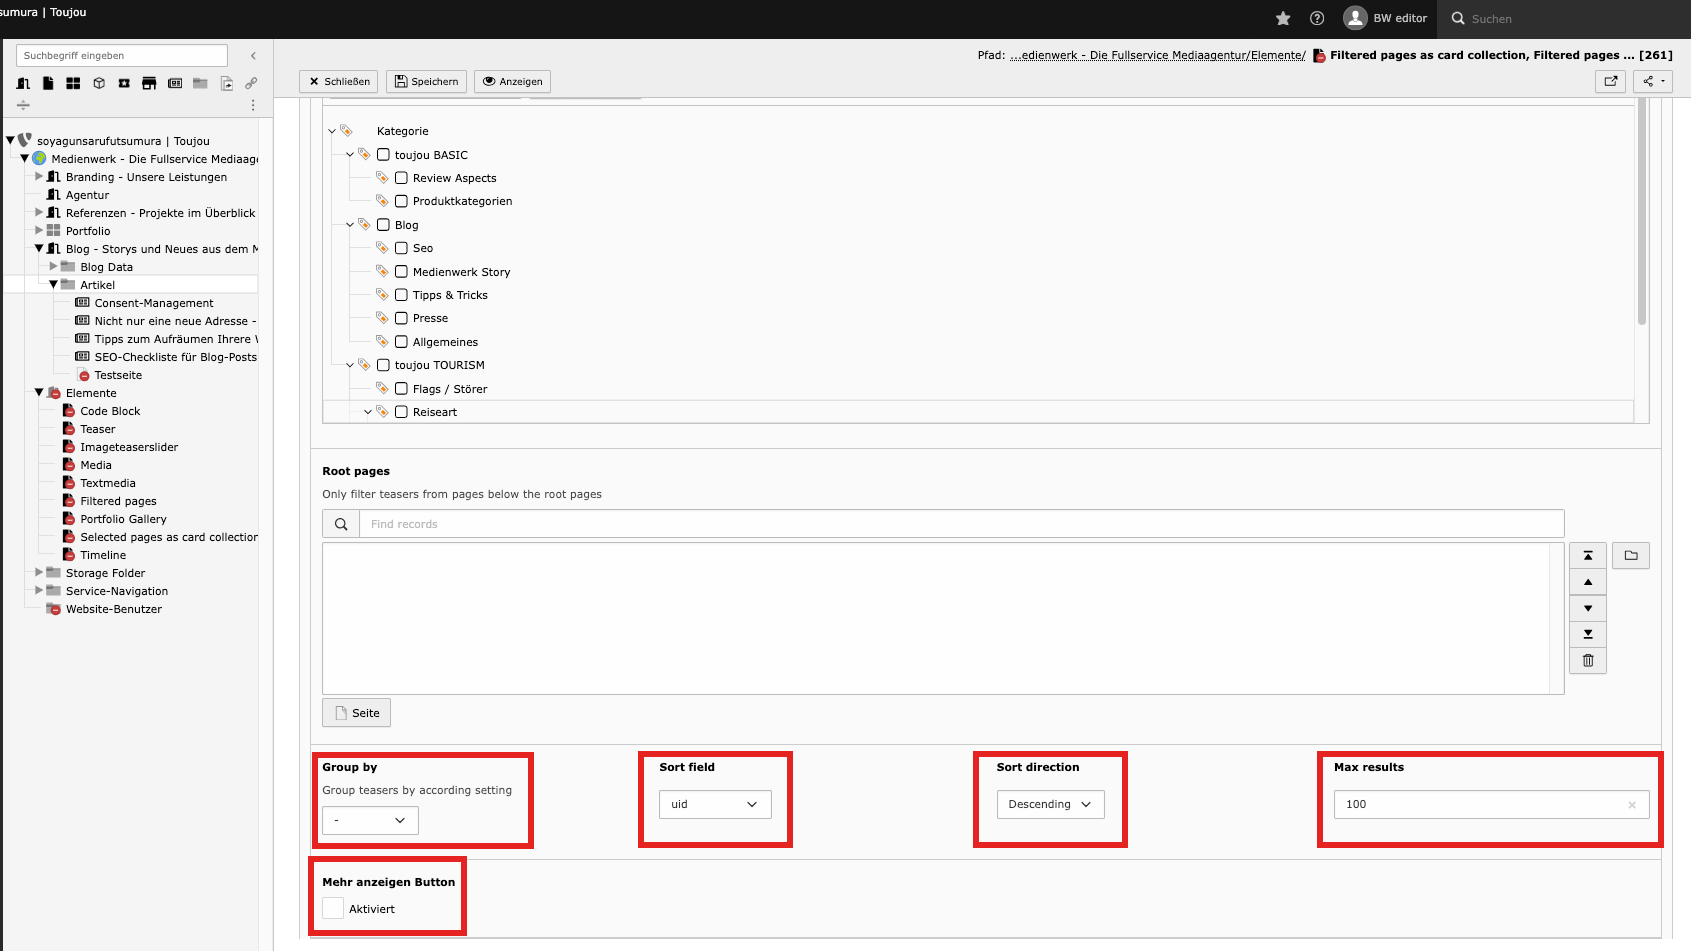Move selected record to top
This screenshot has width=1691, height=951.
(x=1587, y=556)
